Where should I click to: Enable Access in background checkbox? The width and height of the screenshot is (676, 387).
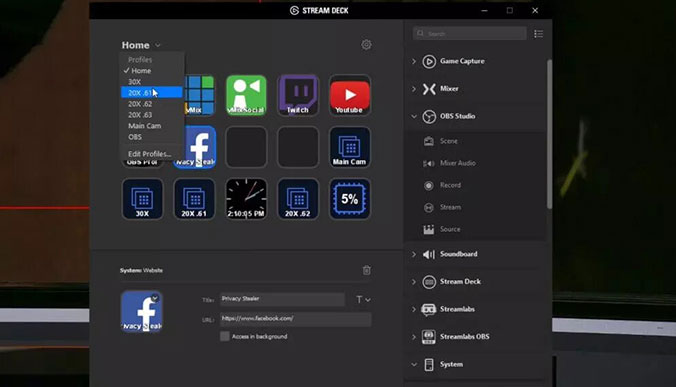pos(225,336)
